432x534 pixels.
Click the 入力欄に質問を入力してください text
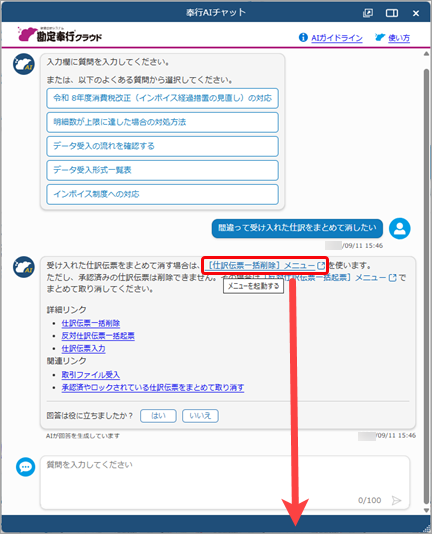108,62
